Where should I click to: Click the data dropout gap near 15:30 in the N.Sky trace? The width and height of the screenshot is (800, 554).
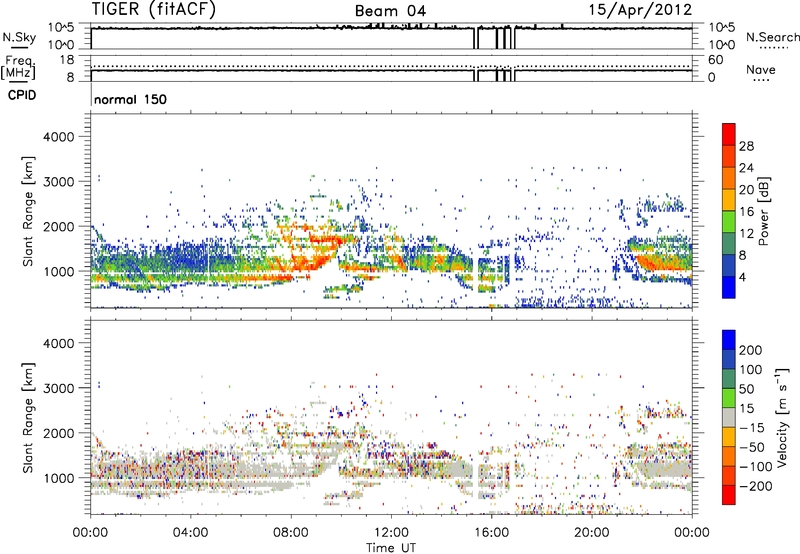point(477,38)
